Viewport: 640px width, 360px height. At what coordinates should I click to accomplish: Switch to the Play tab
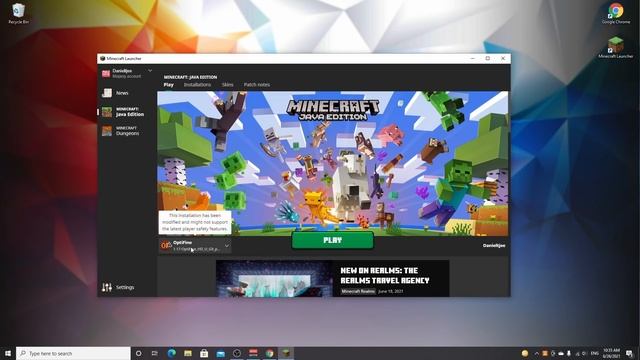(169, 84)
